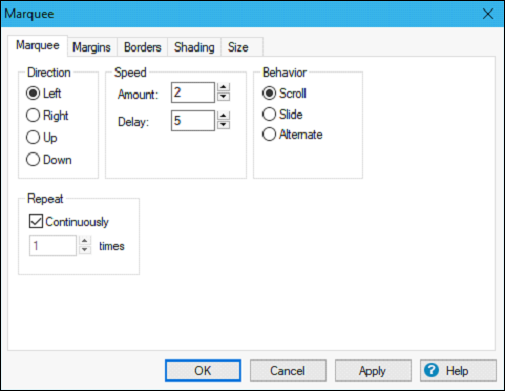
Task: Click the Amount speed input field
Action: point(193,92)
